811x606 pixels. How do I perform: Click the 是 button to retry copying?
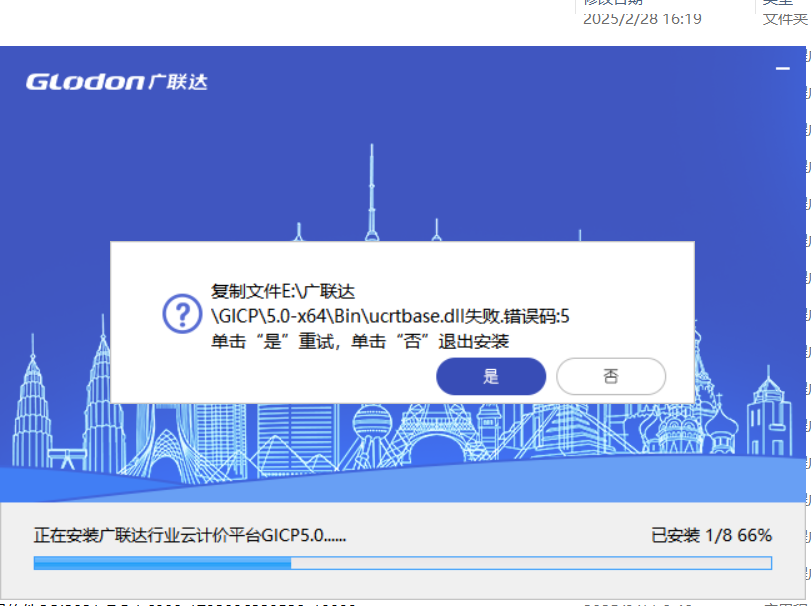[491, 376]
